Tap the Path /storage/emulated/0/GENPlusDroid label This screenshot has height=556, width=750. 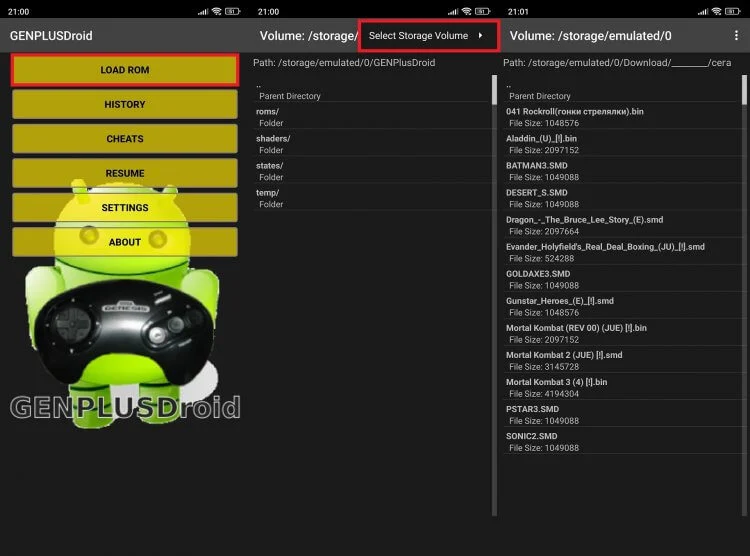(344, 63)
